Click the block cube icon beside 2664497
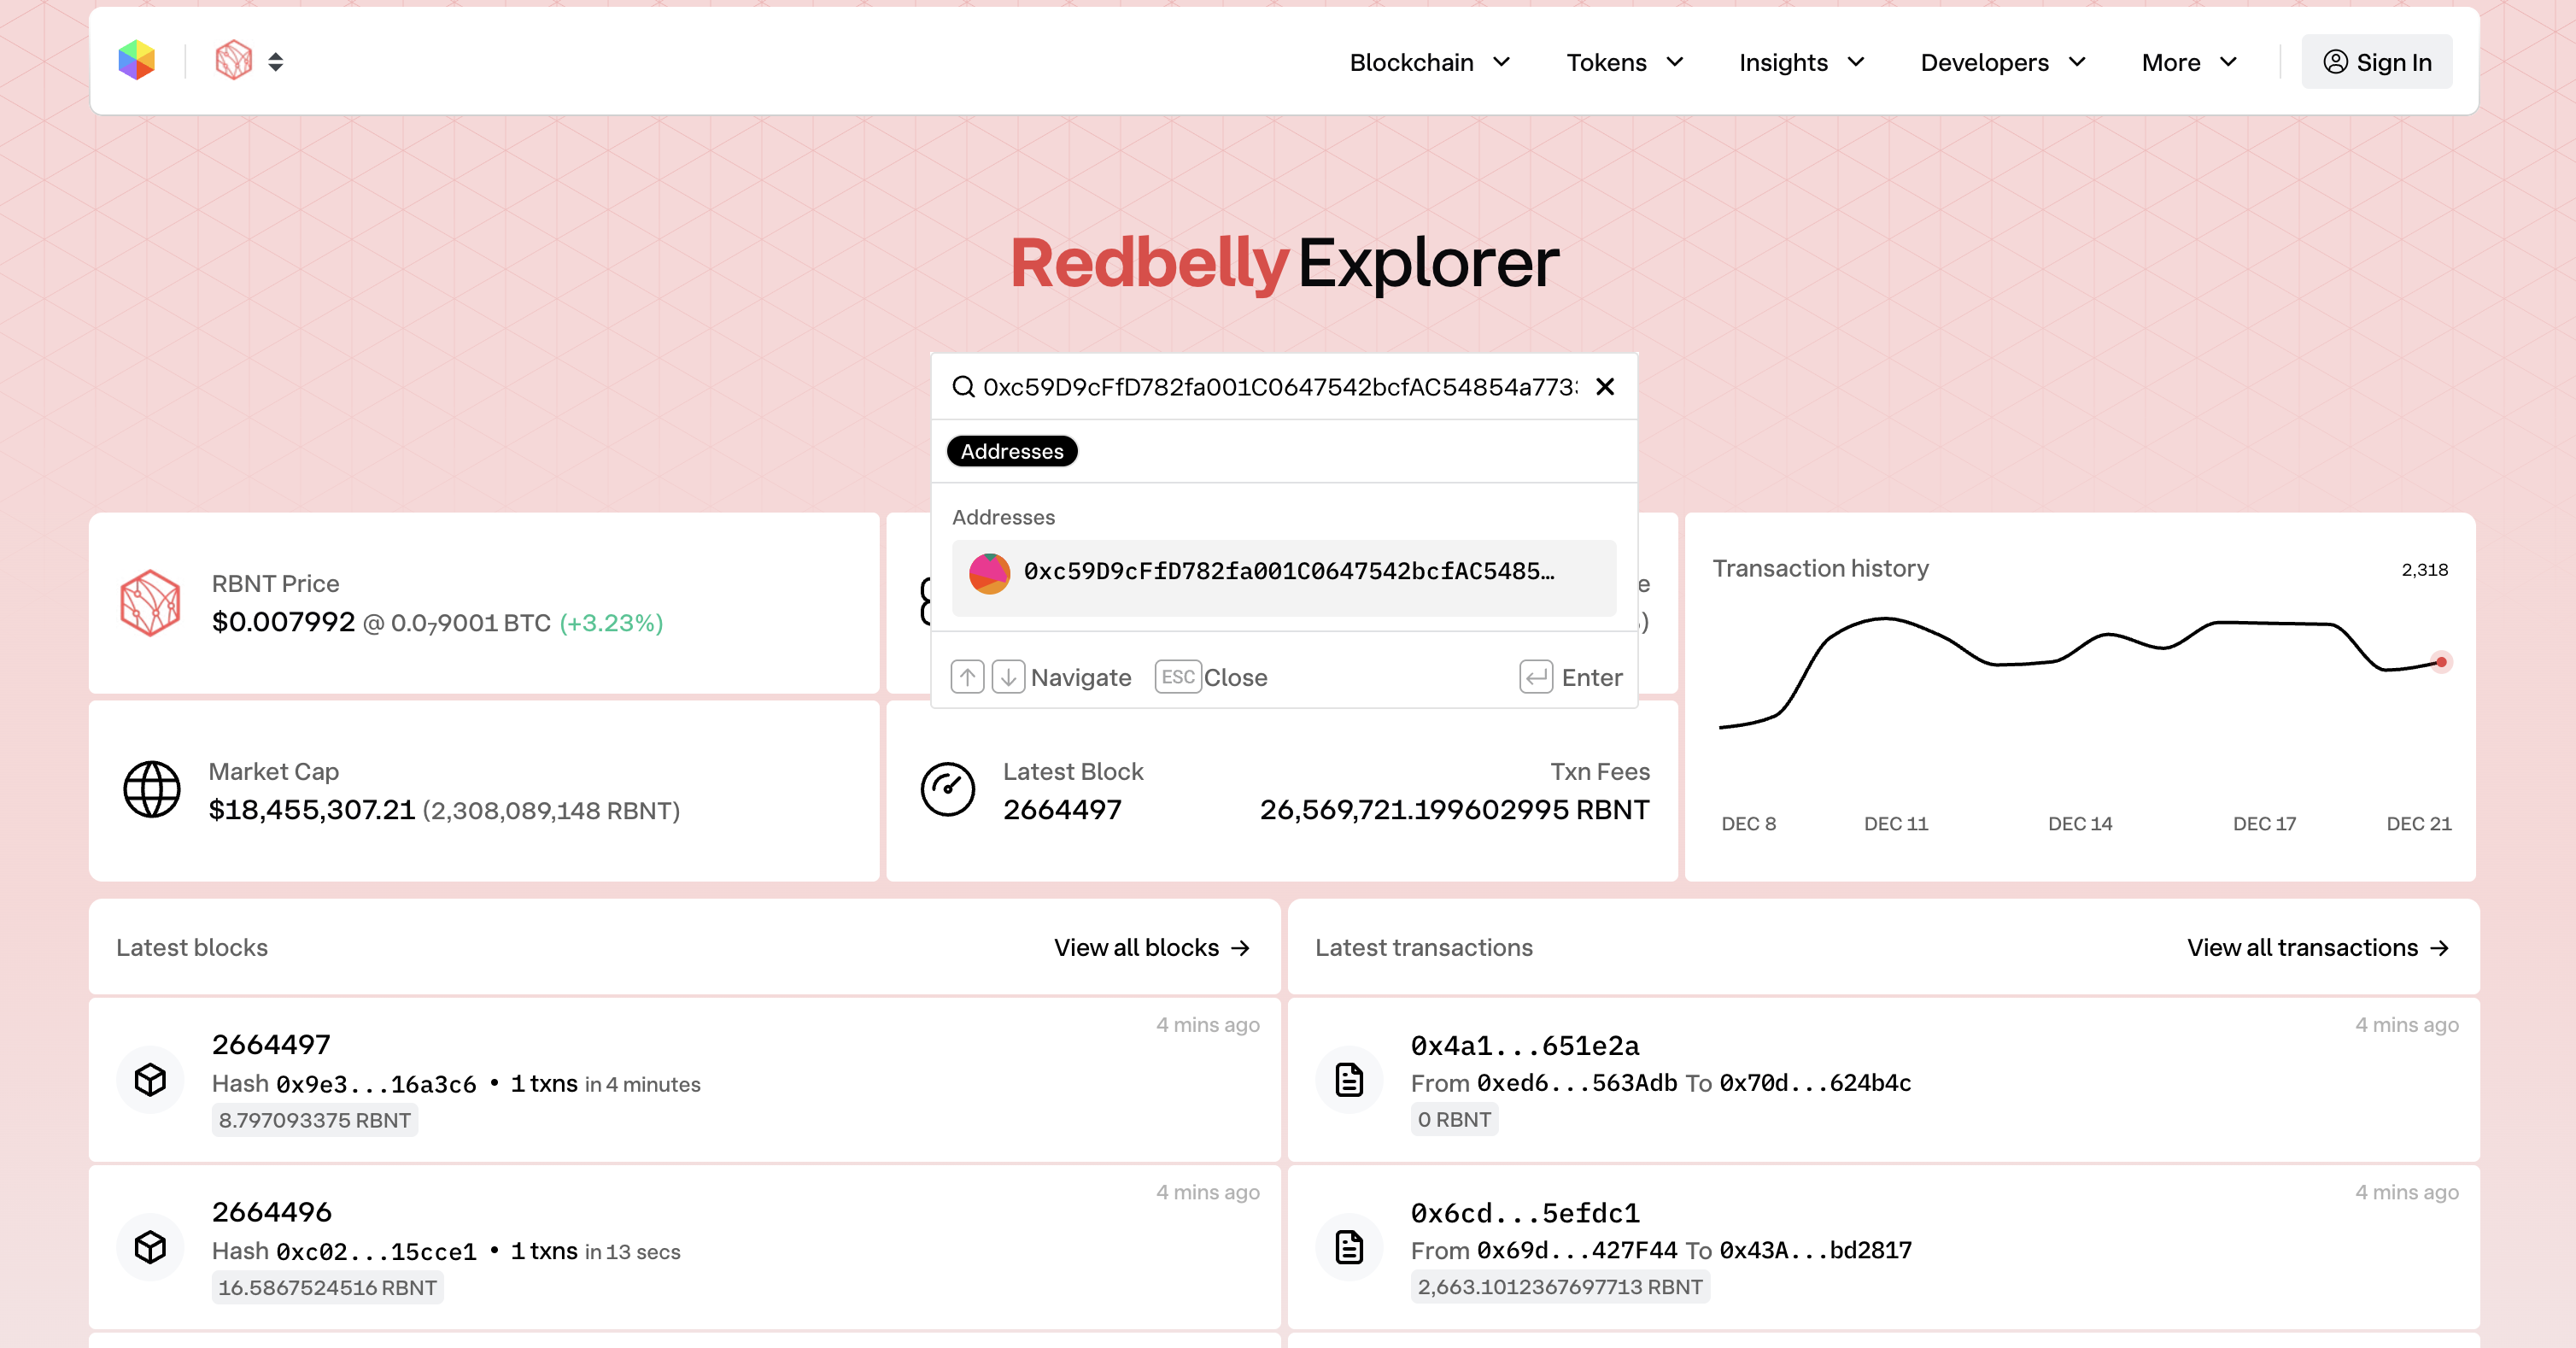 (150, 1080)
